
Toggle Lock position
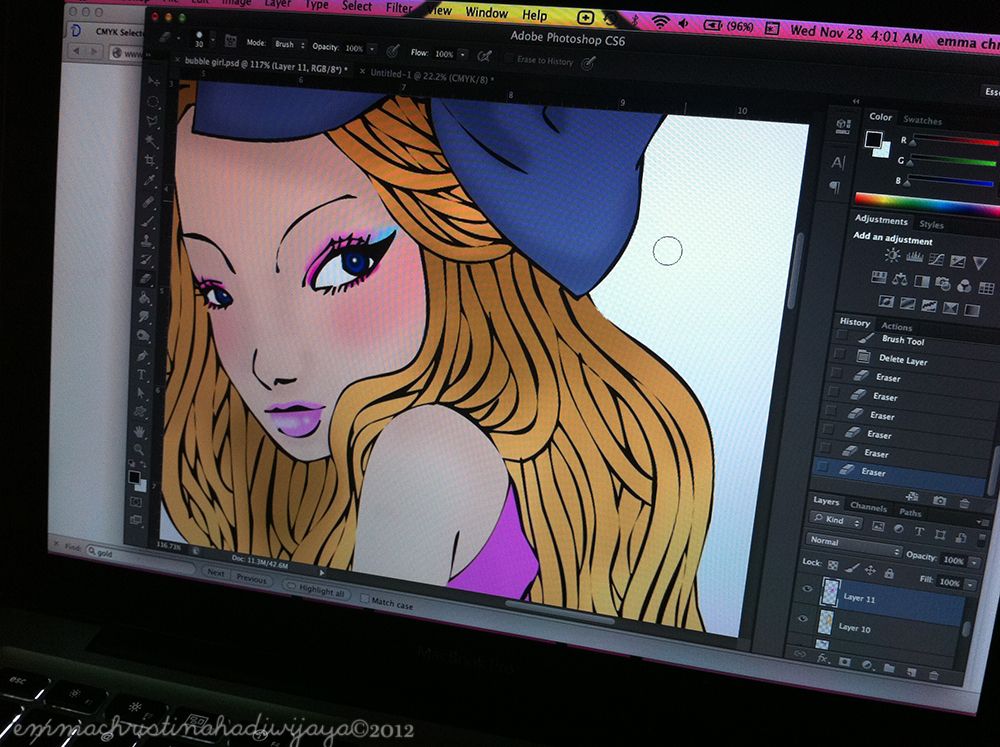pos(871,570)
